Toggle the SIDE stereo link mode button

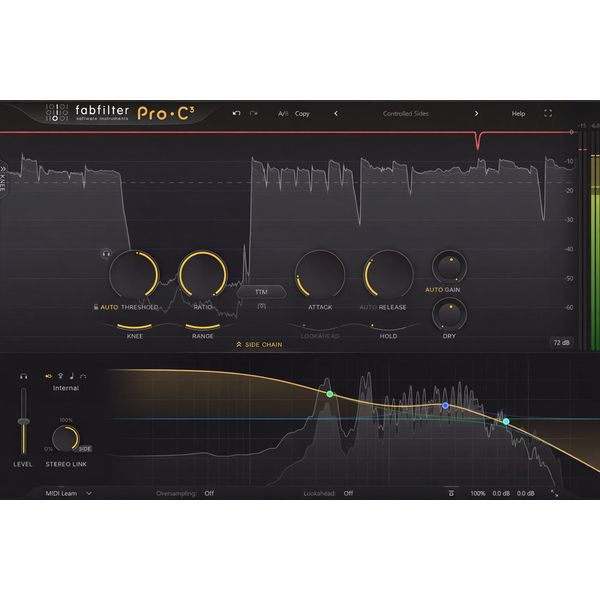[x=85, y=449]
